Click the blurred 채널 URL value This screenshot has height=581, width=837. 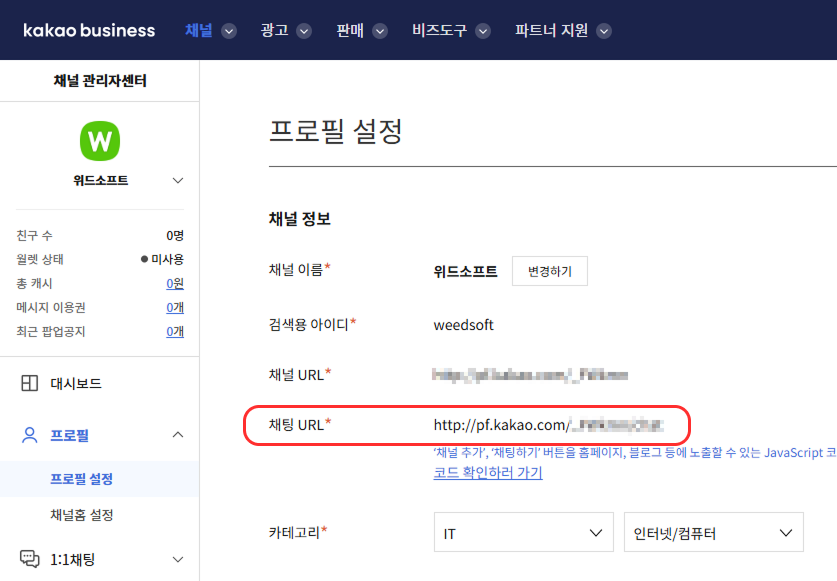pyautogui.click(x=530, y=375)
